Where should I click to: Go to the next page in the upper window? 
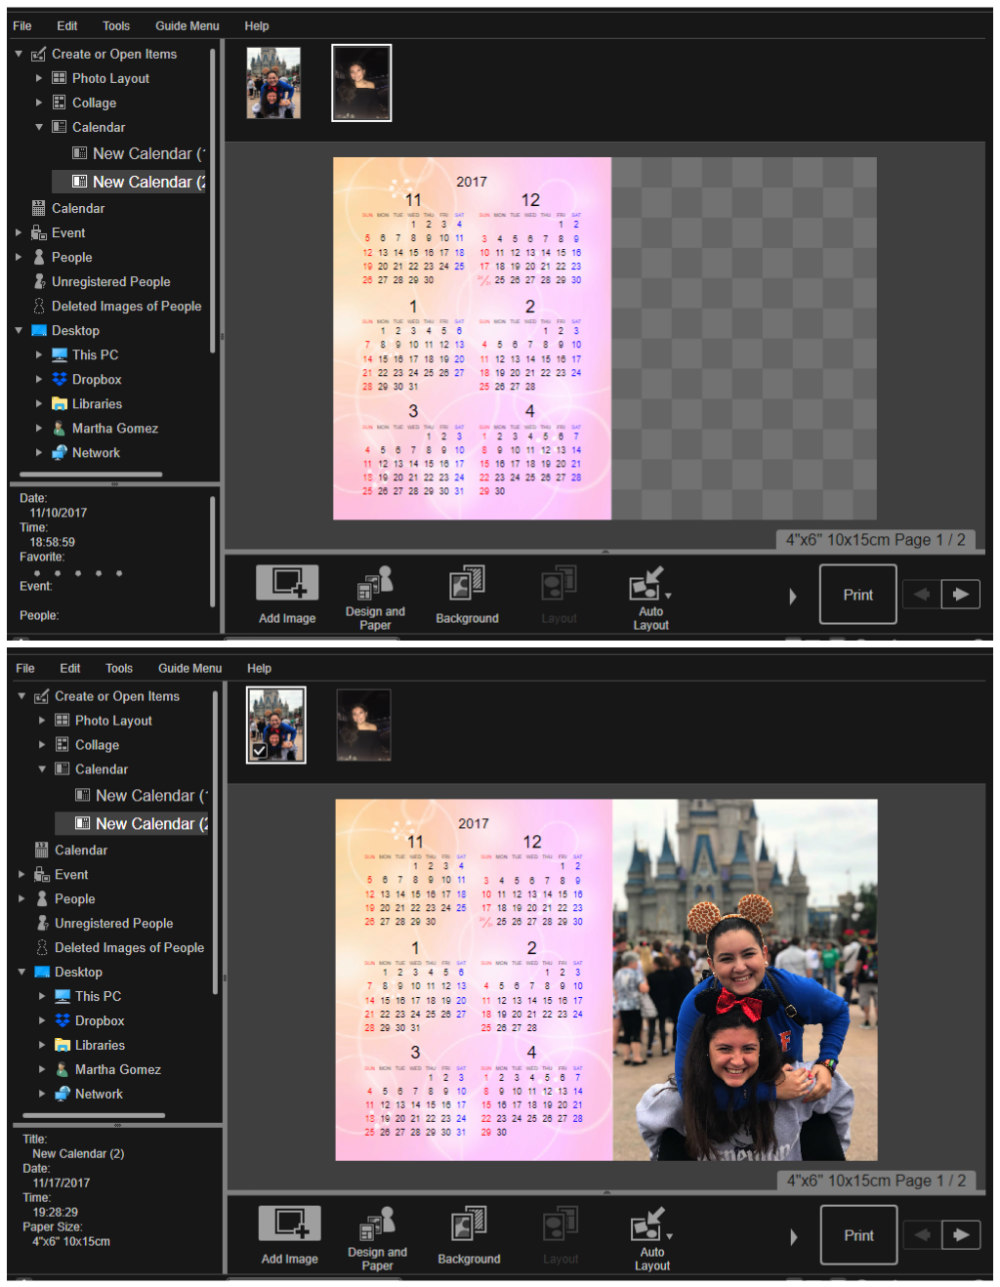[x=961, y=594]
